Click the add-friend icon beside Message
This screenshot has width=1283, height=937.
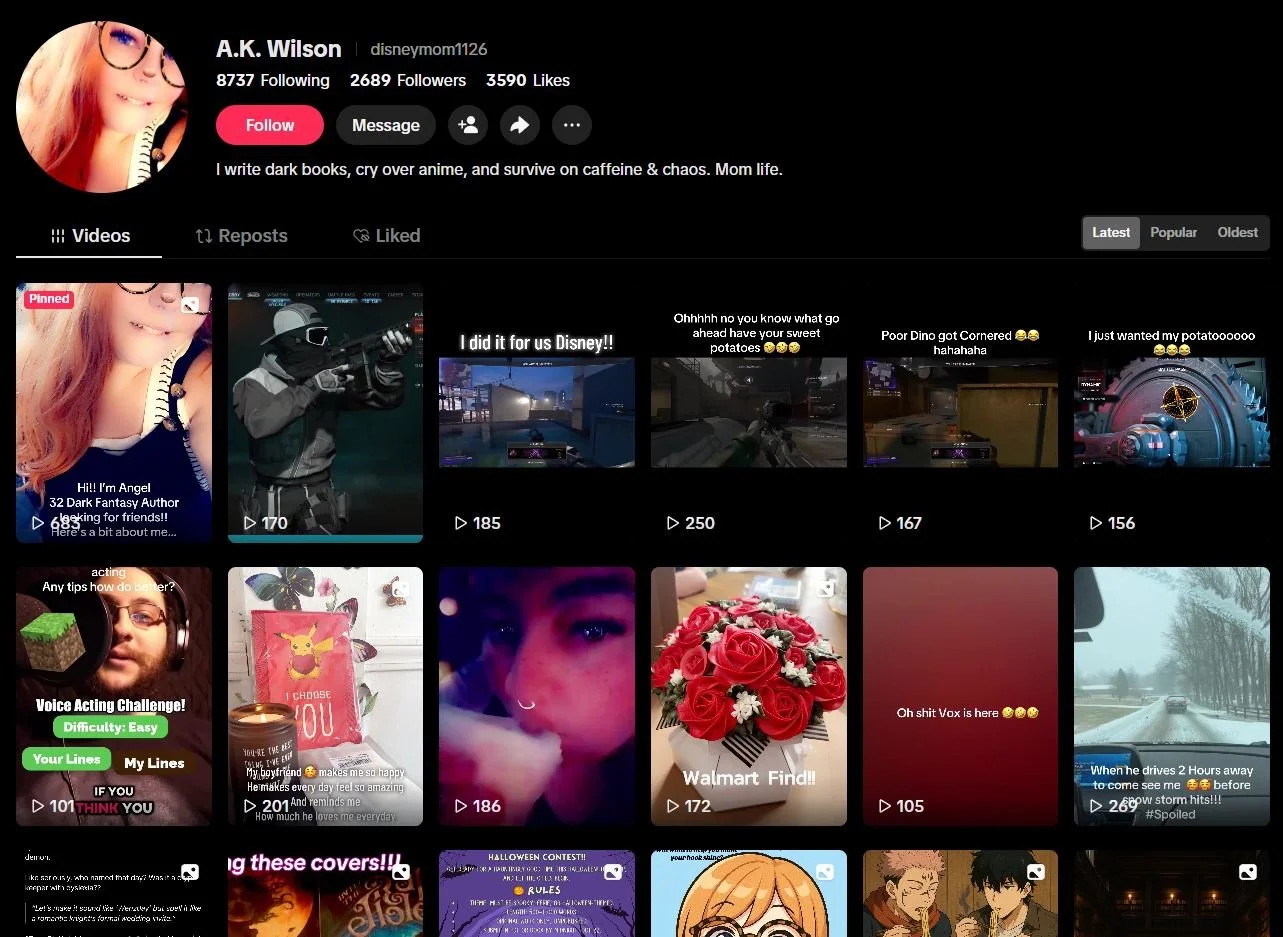(x=468, y=125)
